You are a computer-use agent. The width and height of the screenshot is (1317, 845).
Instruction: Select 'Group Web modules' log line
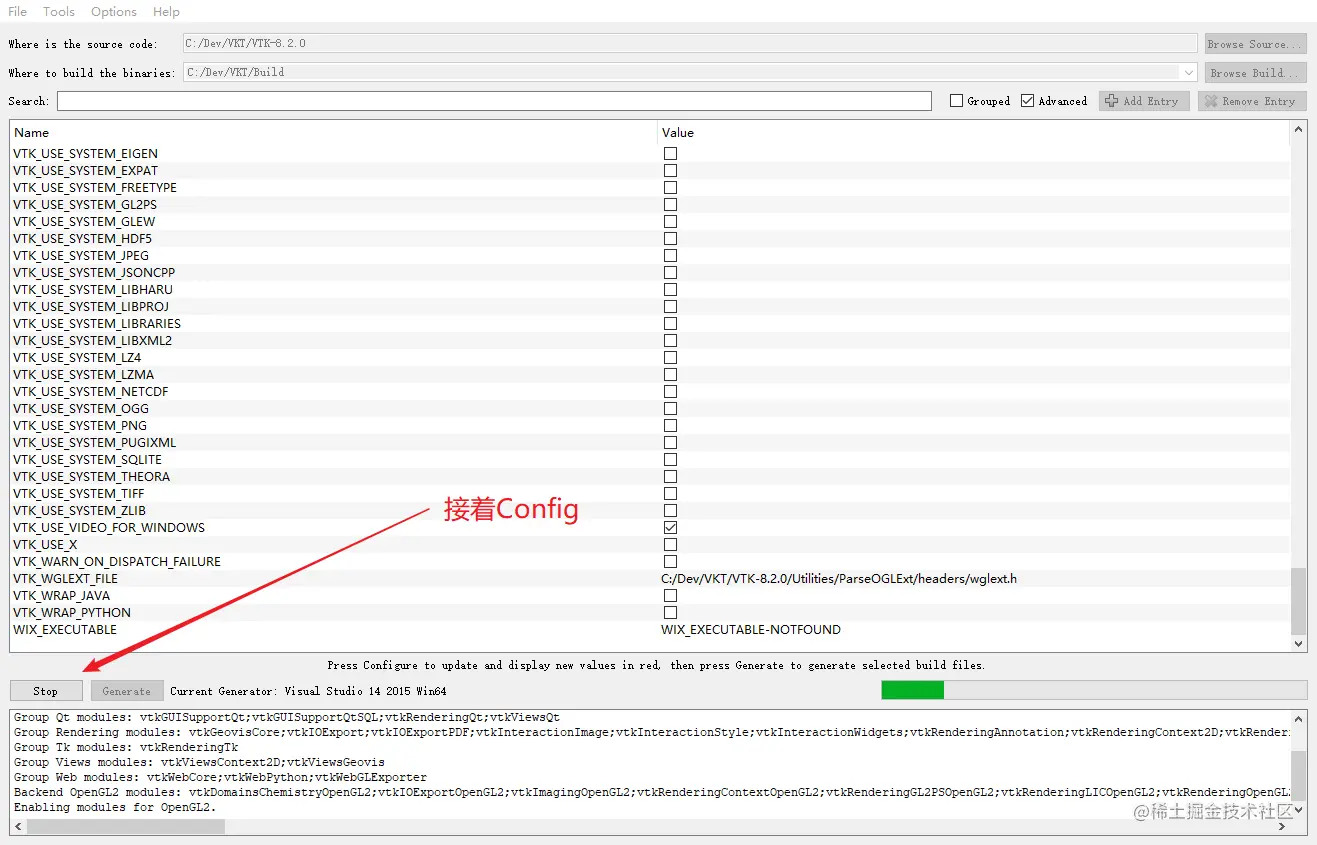[220, 777]
